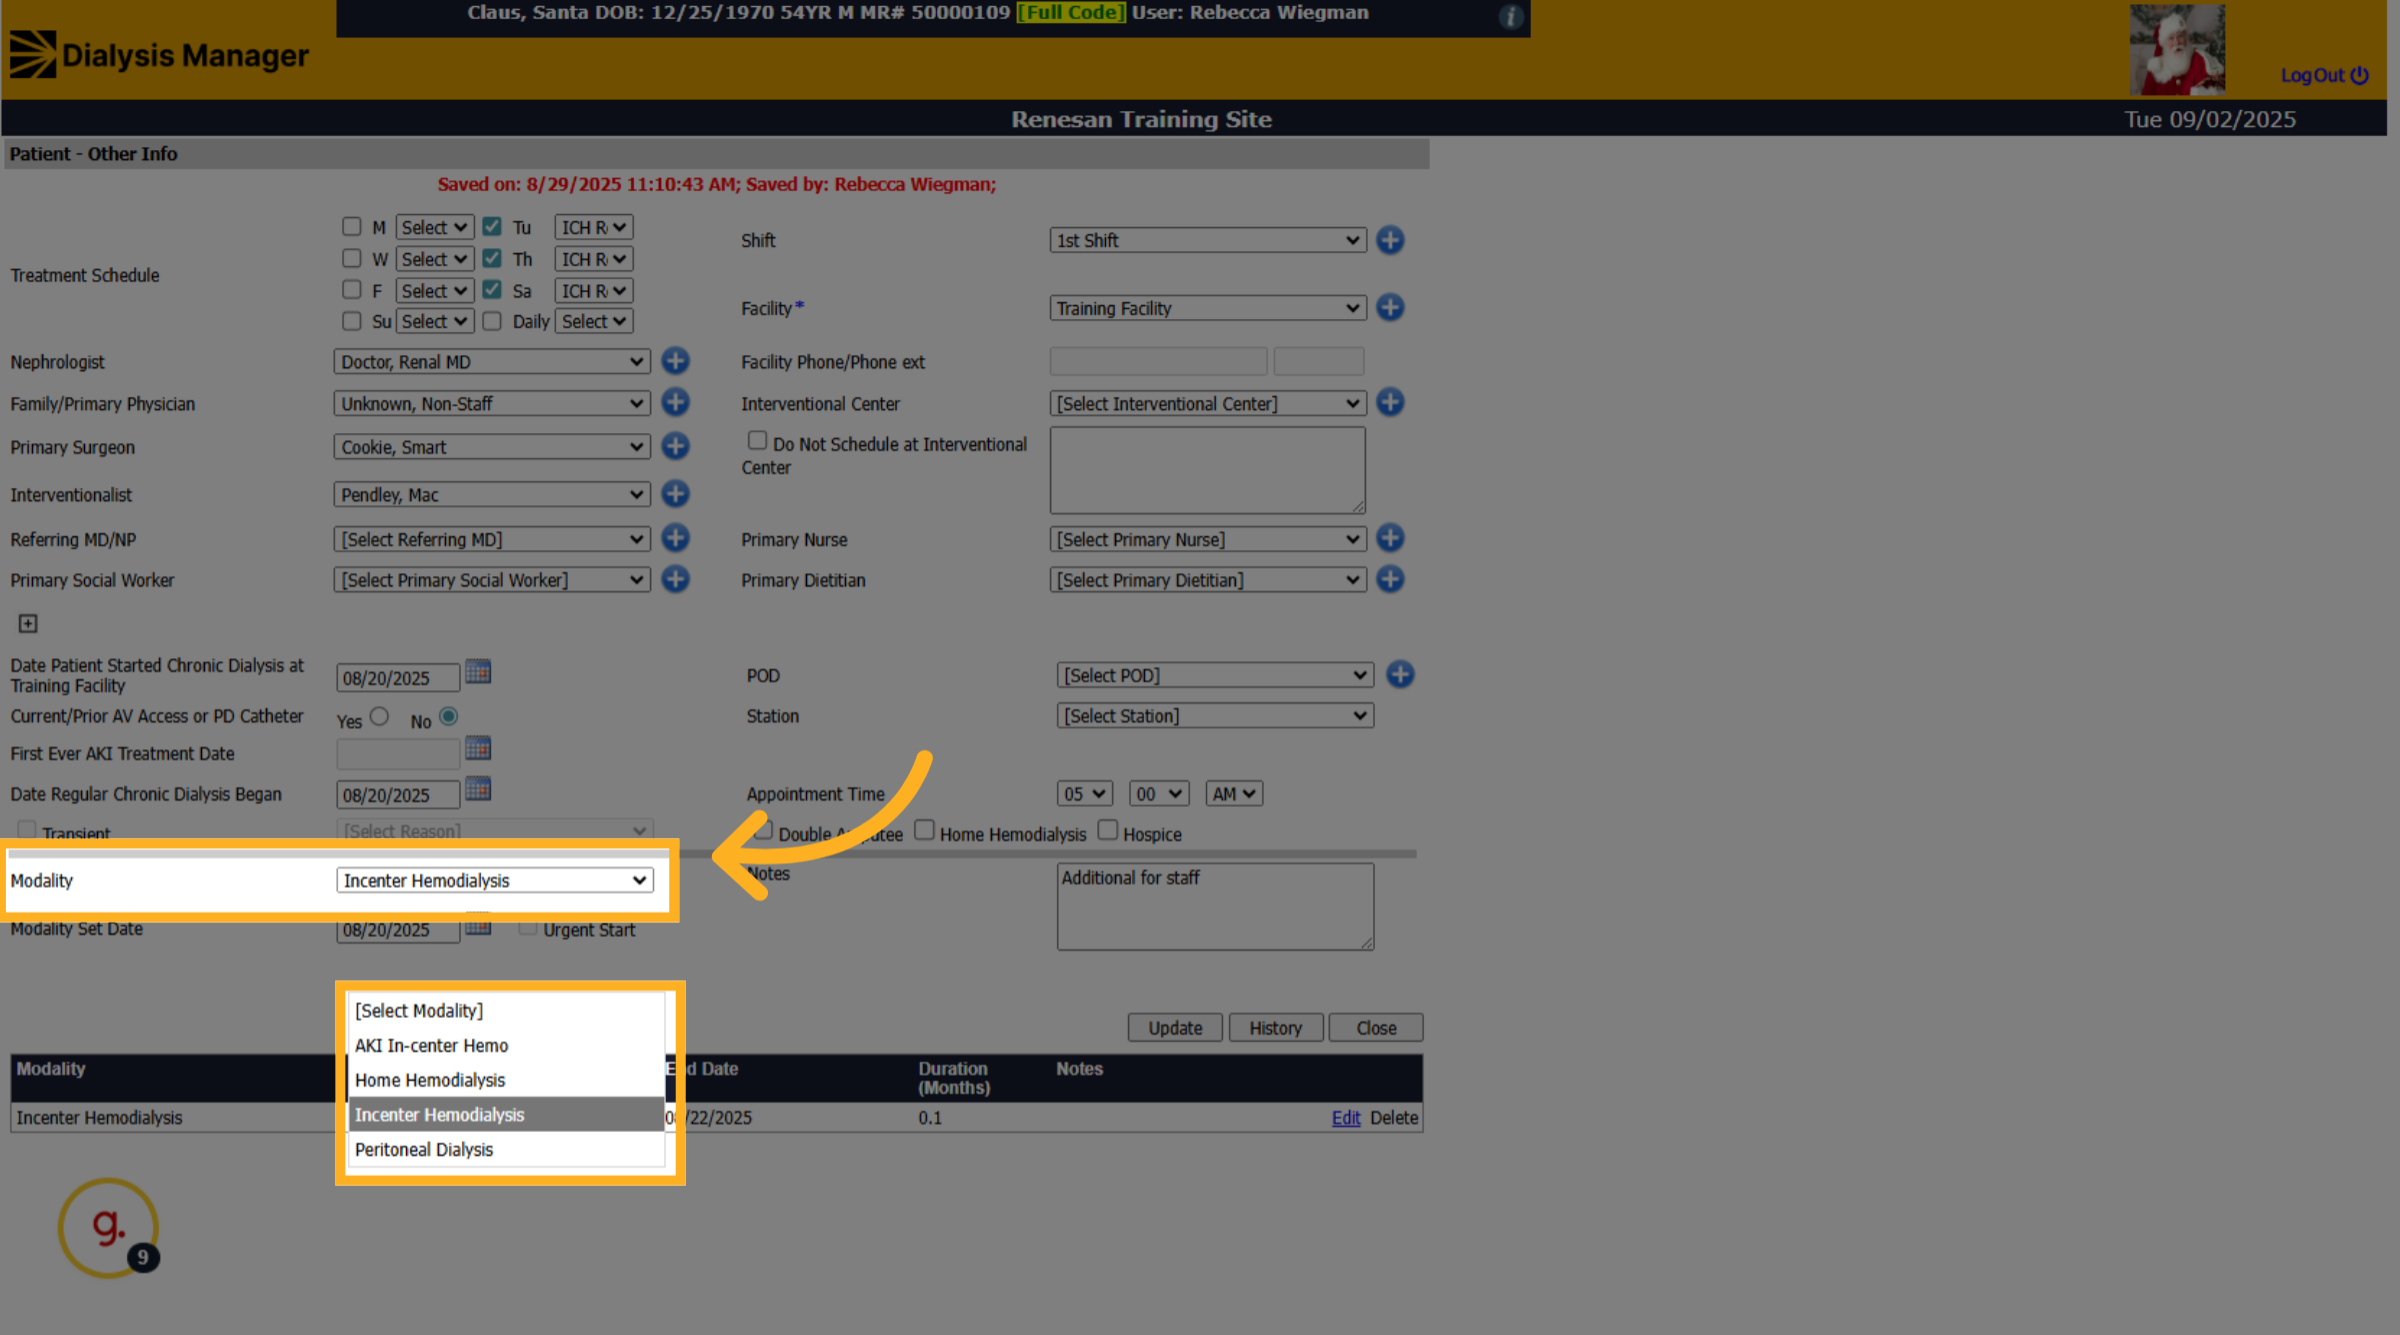Open calendar for Chronic Dialysis start date
This screenshot has height=1335, width=2400.
[478, 672]
